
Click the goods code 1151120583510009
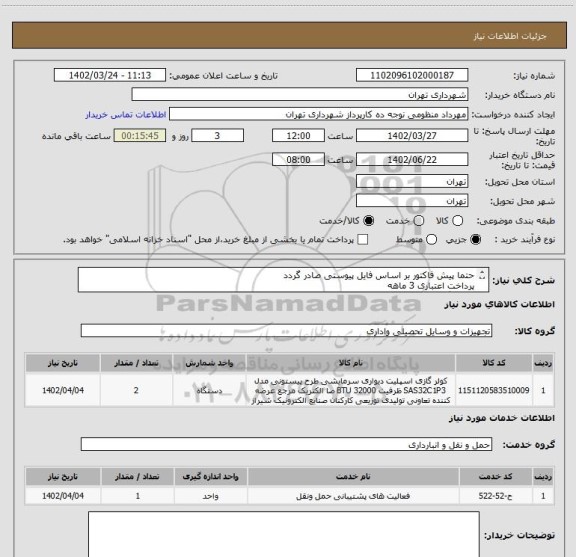coord(494,390)
